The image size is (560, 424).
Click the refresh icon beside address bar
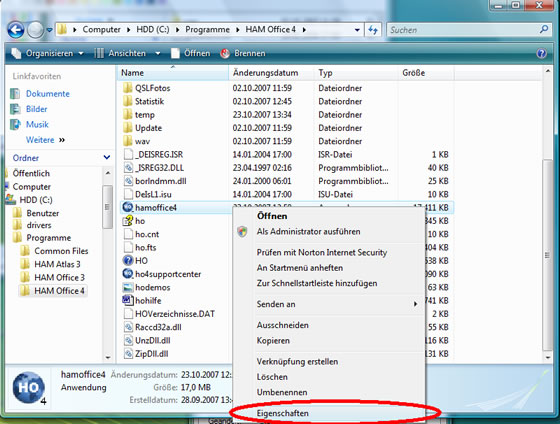pyautogui.click(x=373, y=30)
